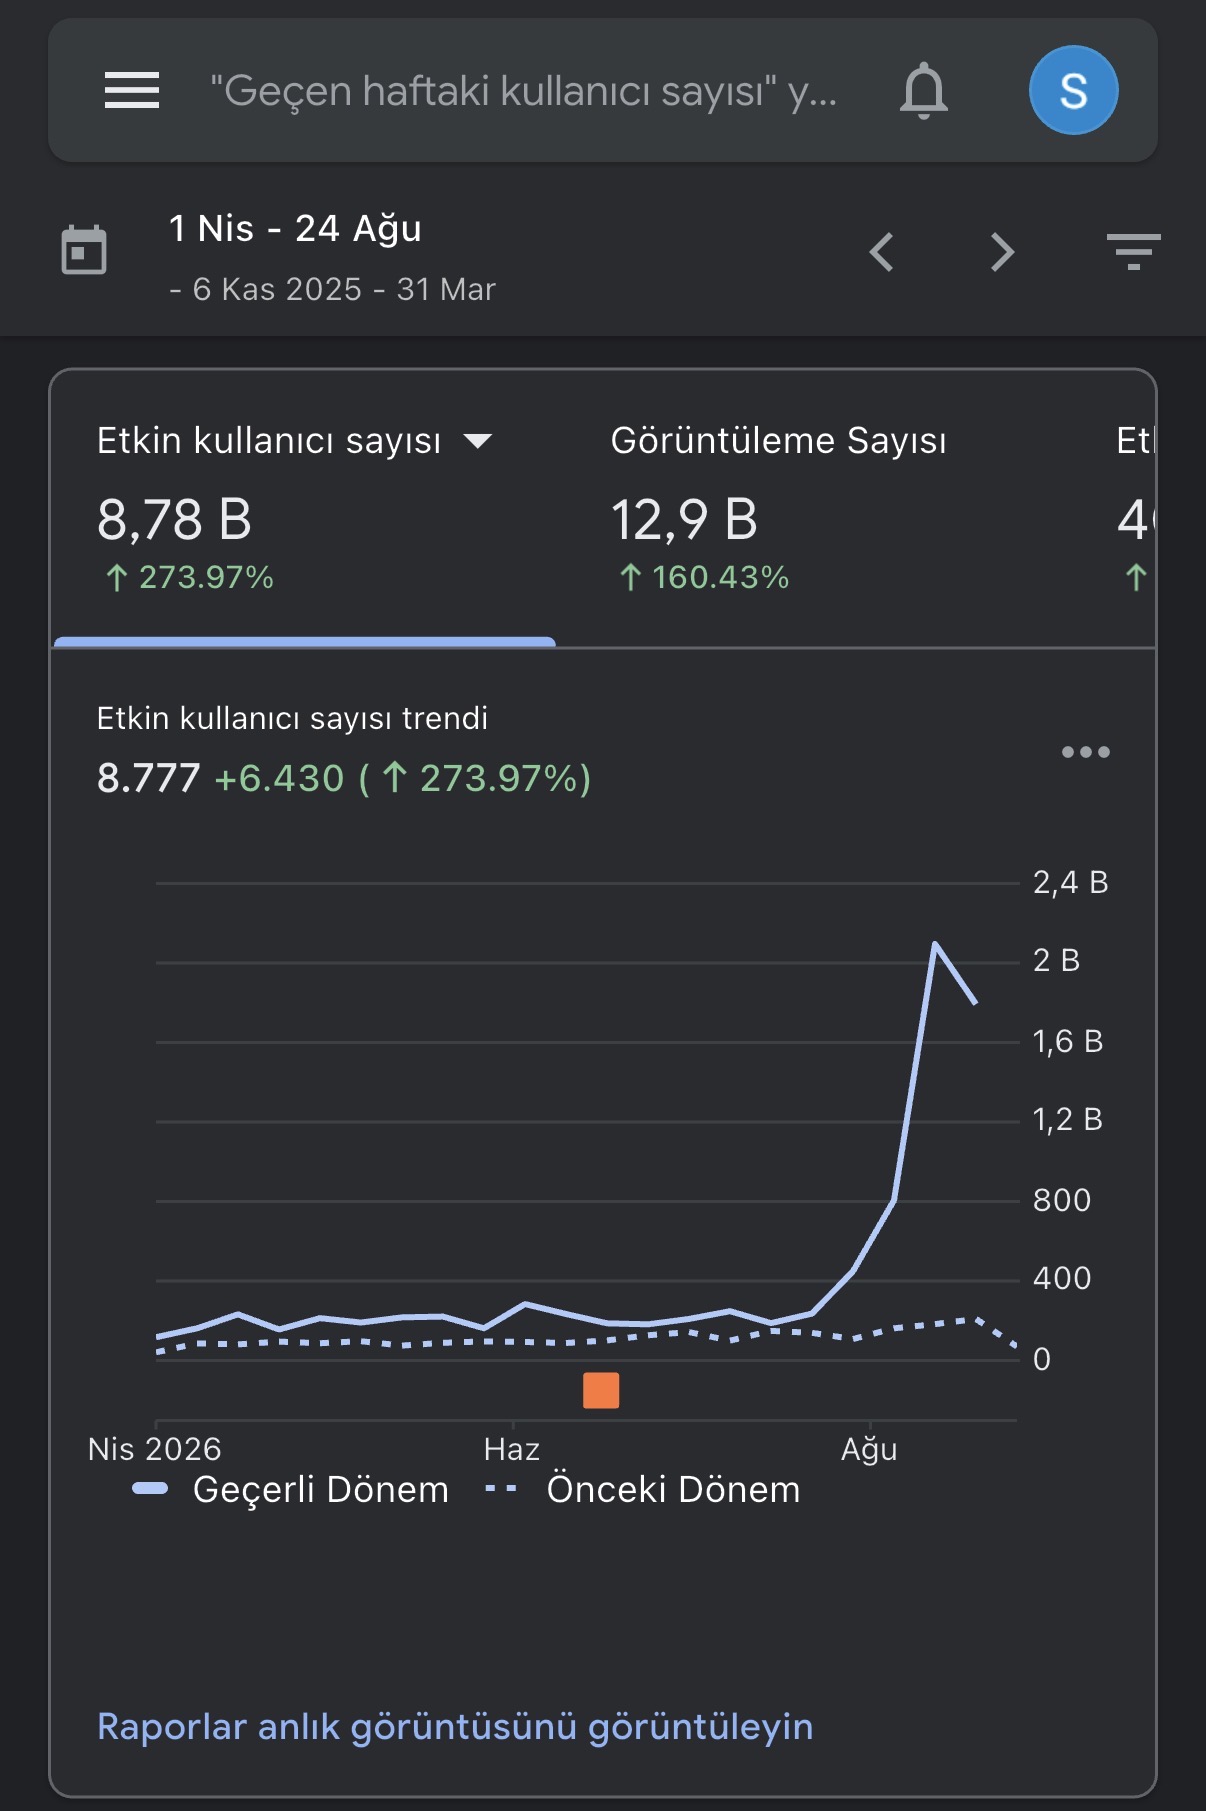The width and height of the screenshot is (1206, 1811).
Task: Open the calendar date picker icon
Action: 84,250
